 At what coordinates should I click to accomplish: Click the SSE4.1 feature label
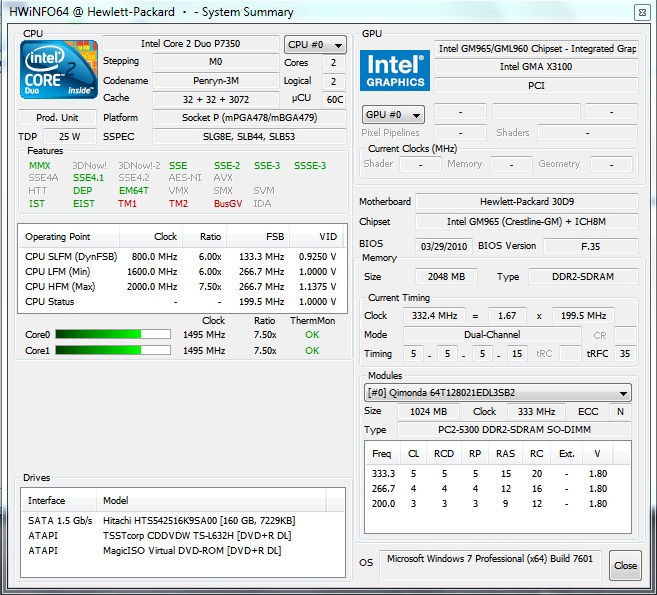click(x=88, y=178)
